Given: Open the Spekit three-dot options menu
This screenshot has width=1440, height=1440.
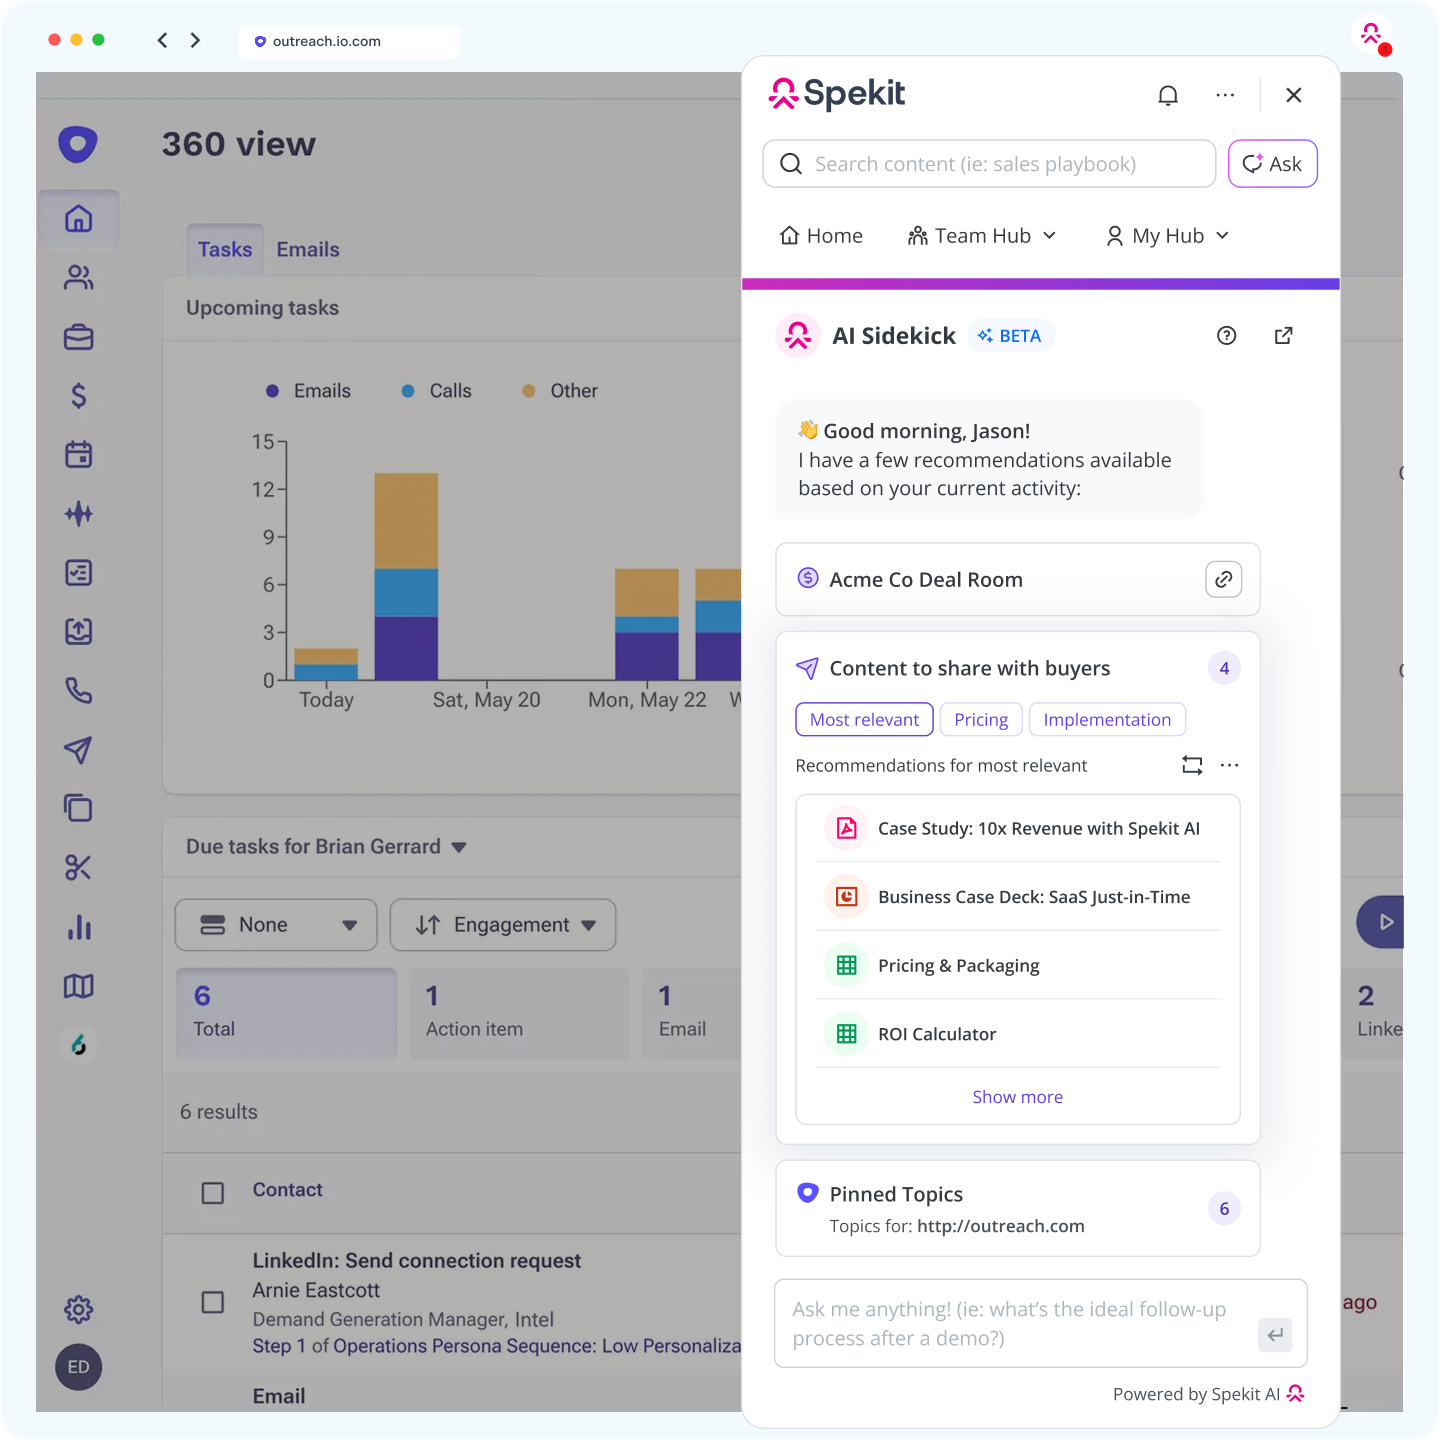Looking at the screenshot, I should 1225,95.
